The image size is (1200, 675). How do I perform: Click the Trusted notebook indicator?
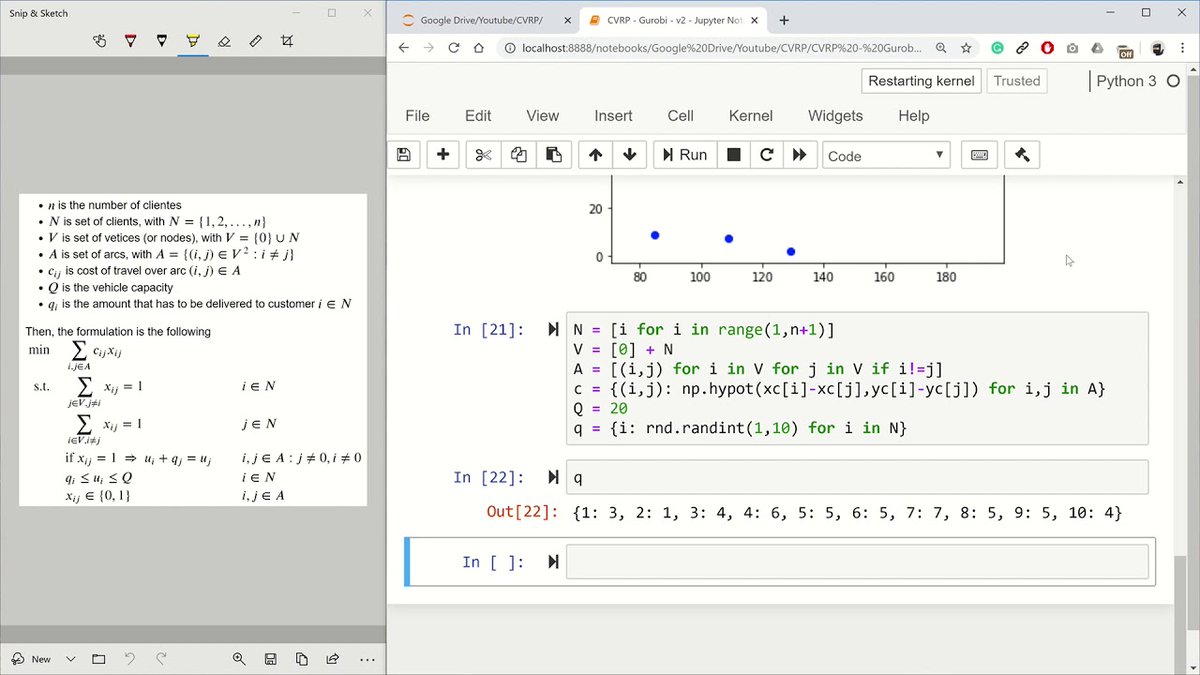coord(1017,81)
